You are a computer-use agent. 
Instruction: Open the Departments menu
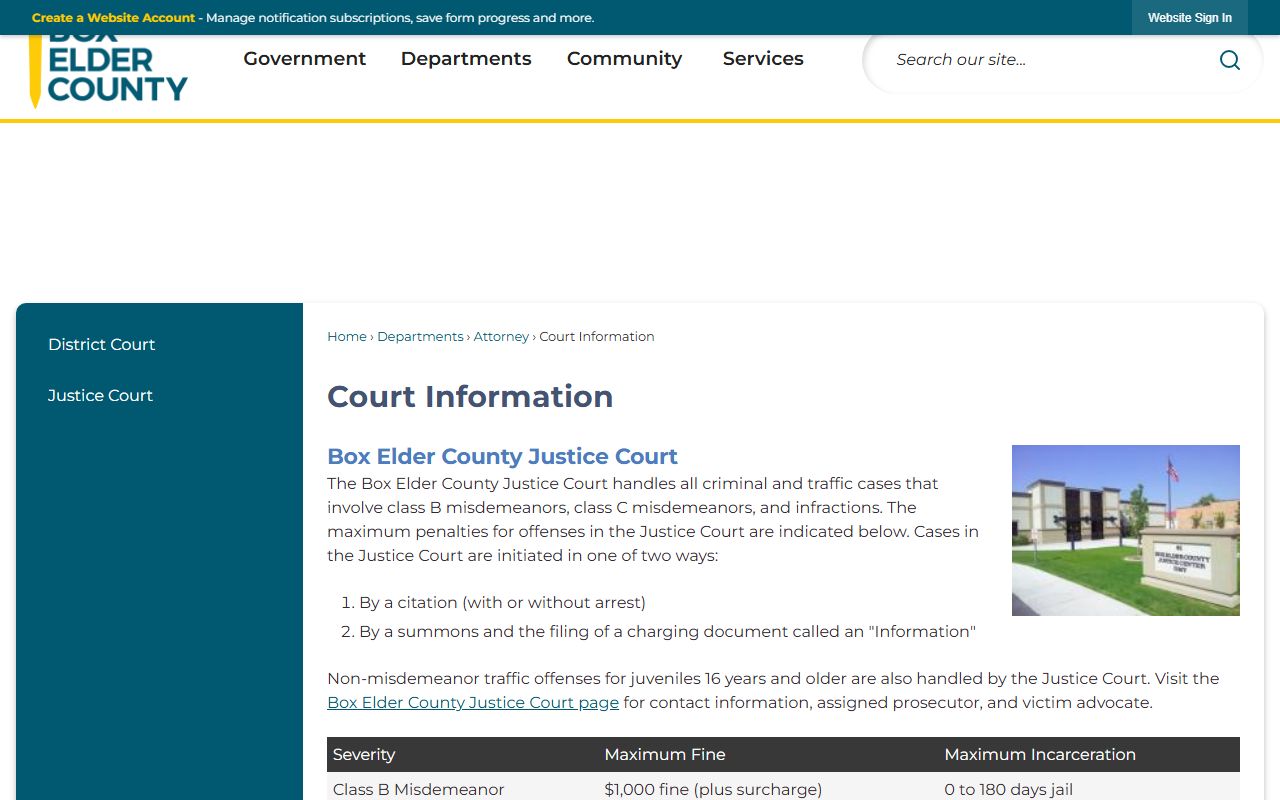click(x=466, y=59)
